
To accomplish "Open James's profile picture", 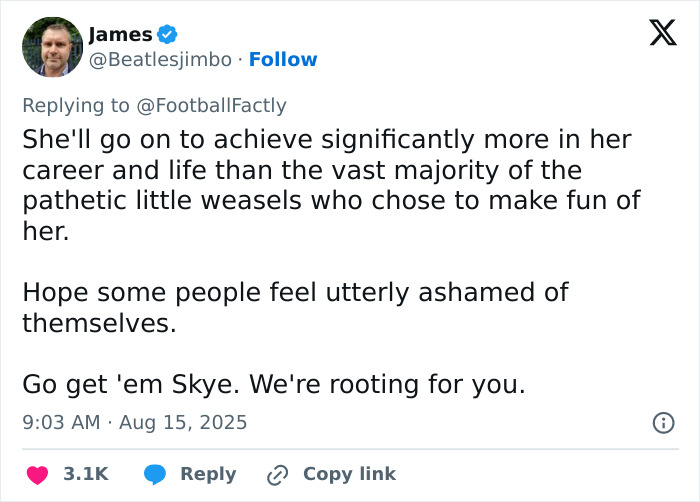I will (x=52, y=47).
